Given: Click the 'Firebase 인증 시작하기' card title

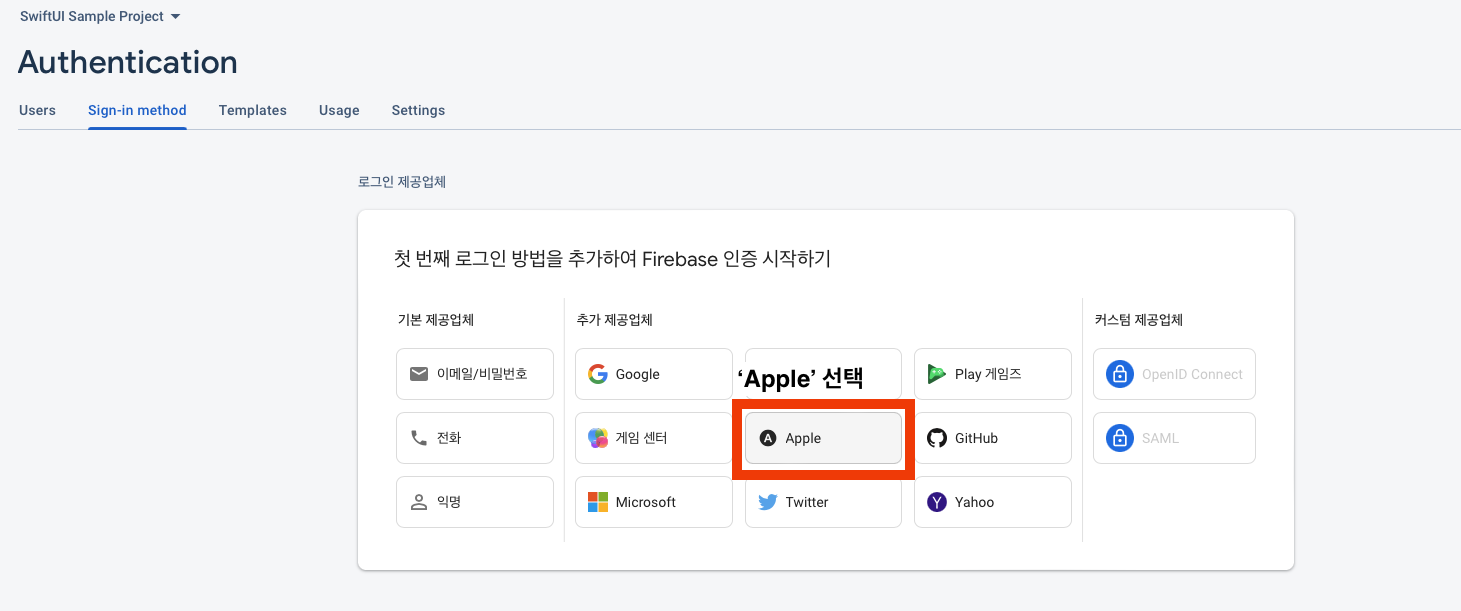Looking at the screenshot, I should pyautogui.click(x=612, y=259).
